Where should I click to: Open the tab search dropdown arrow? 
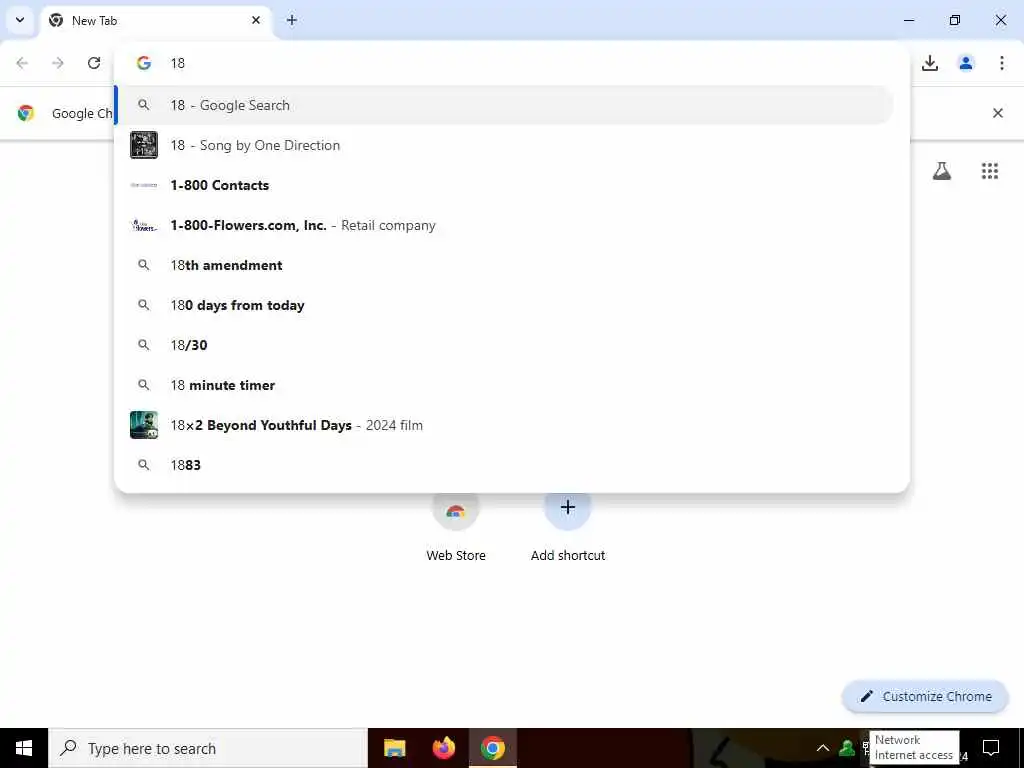tap(20, 20)
